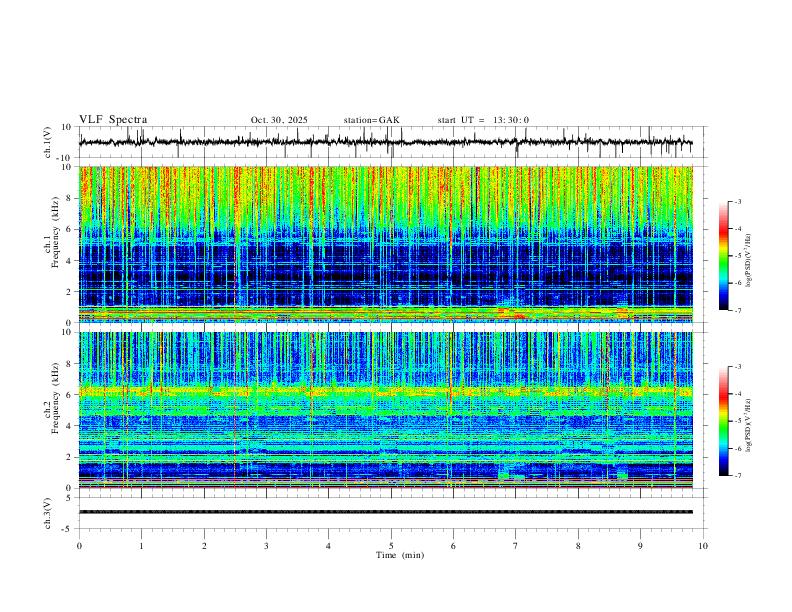Click the "5" tick on the time axis
The height and width of the screenshot is (612, 792).
click(391, 546)
